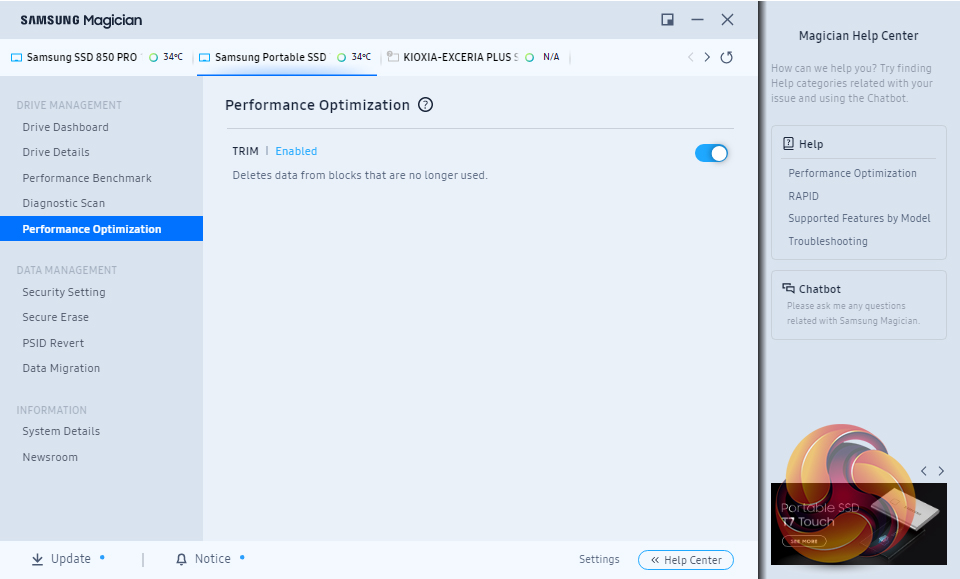Open the KIOXIA-EXCERIA PLUS drive tab
The height and width of the screenshot is (579, 960).
click(x=474, y=57)
